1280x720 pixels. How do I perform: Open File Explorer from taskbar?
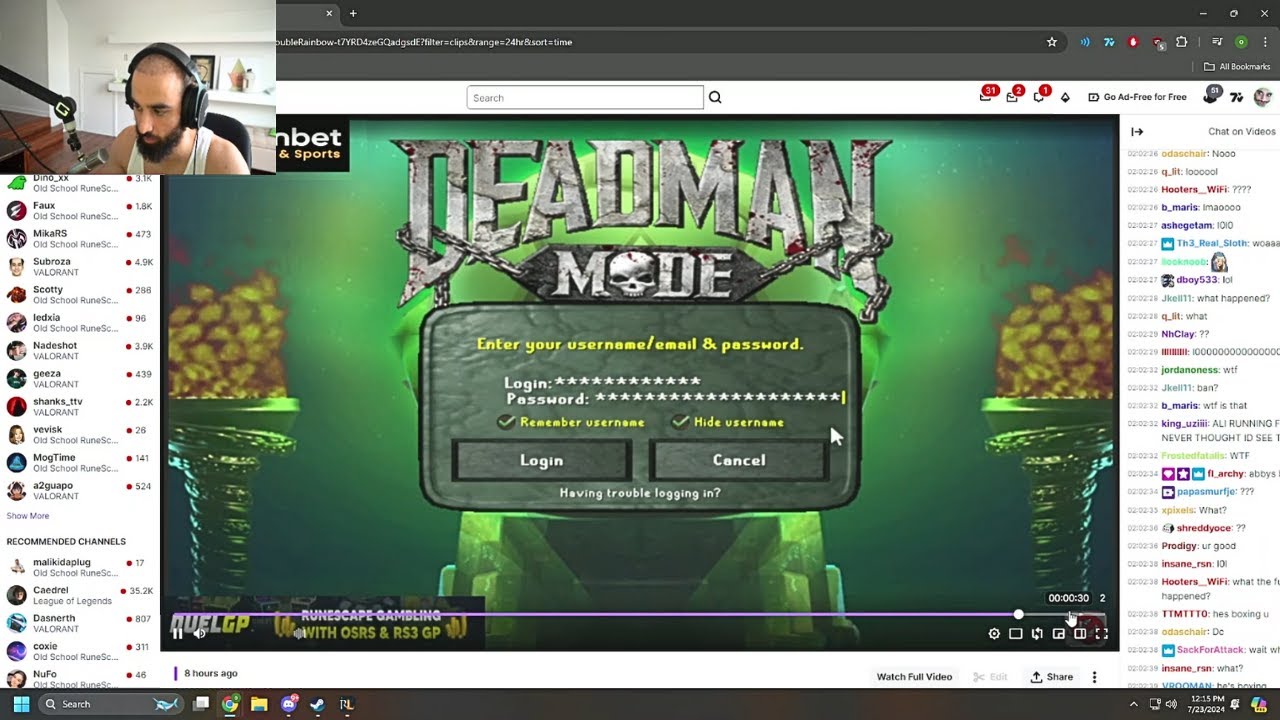(x=259, y=704)
